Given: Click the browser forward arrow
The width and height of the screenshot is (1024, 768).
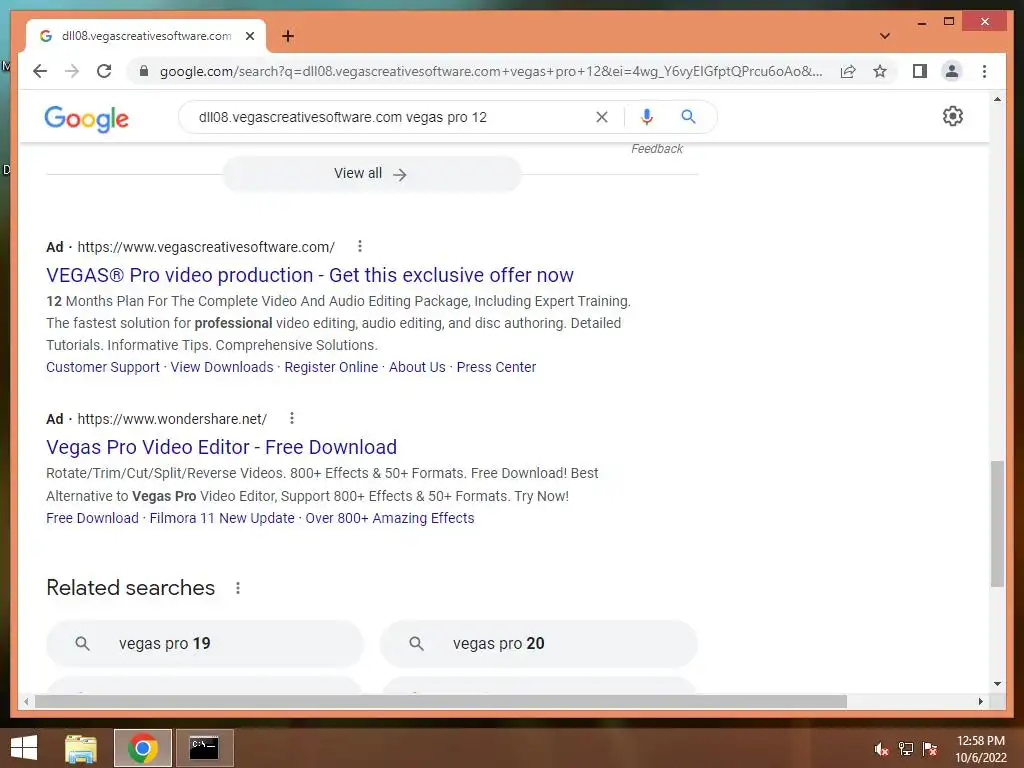Looking at the screenshot, I should pyautogui.click(x=72, y=71).
